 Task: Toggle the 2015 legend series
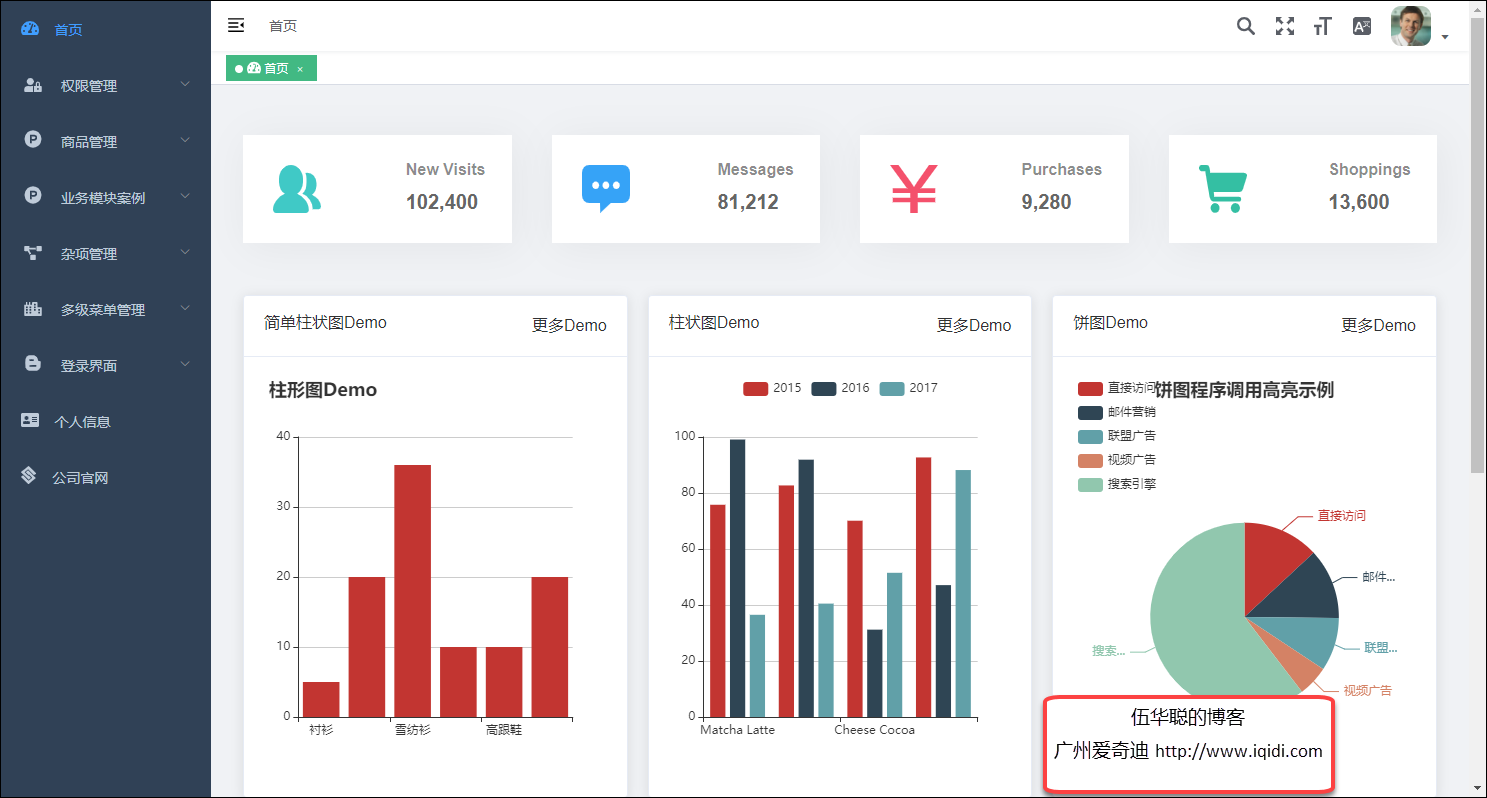[772, 388]
